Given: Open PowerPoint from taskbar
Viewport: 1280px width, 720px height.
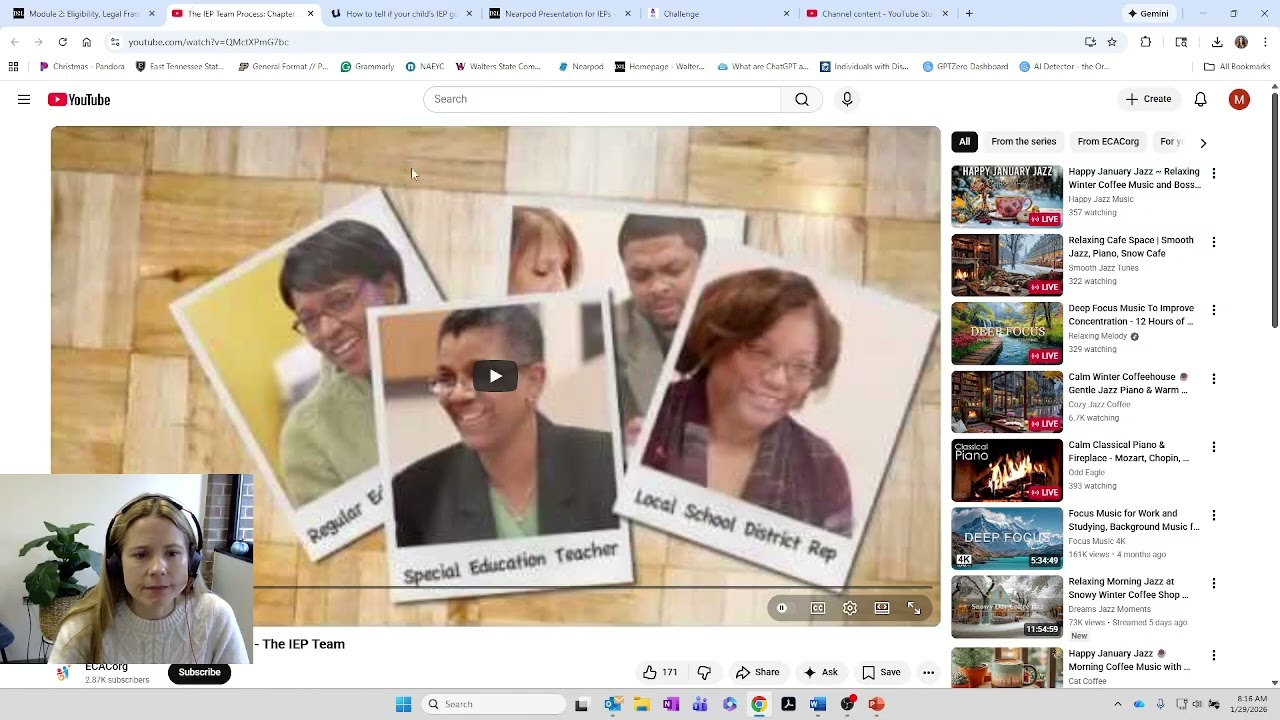Looking at the screenshot, I should [876, 704].
